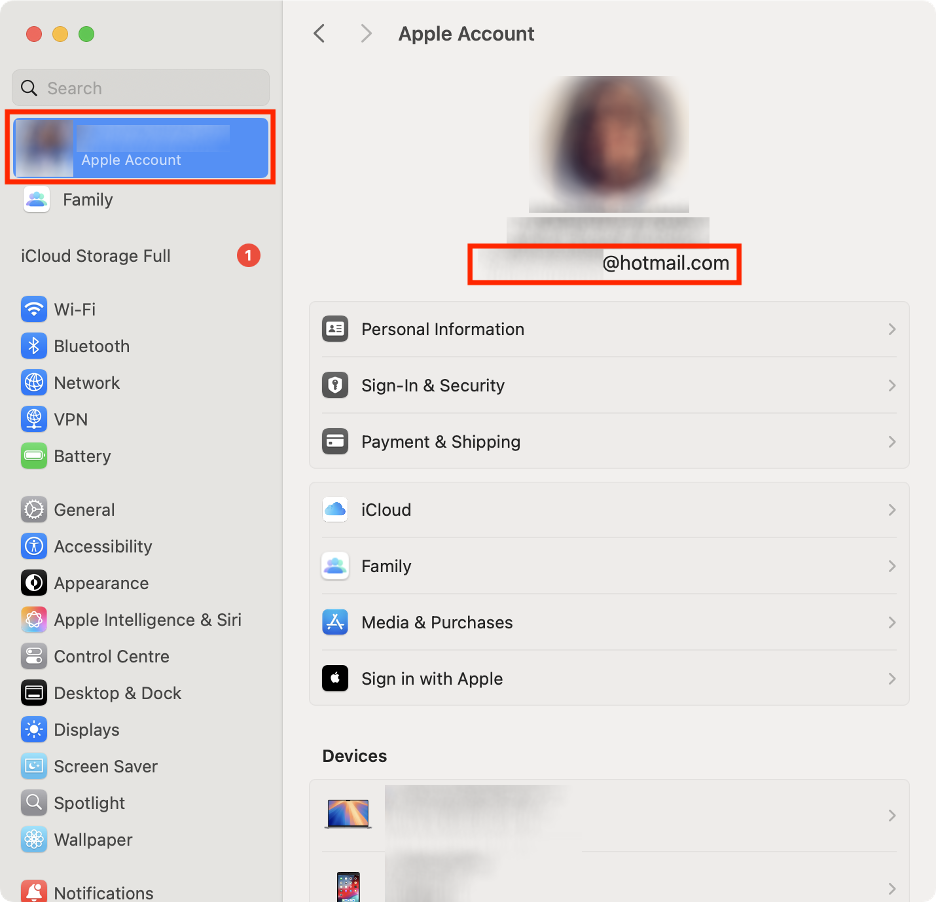The image size is (936, 902).
Task: Click the Desktop & Dock icon
Action: (34, 693)
